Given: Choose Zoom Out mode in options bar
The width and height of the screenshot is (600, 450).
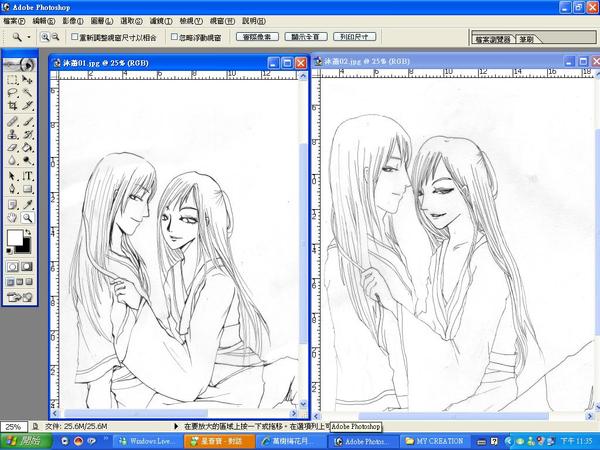Looking at the screenshot, I should click(55, 37).
